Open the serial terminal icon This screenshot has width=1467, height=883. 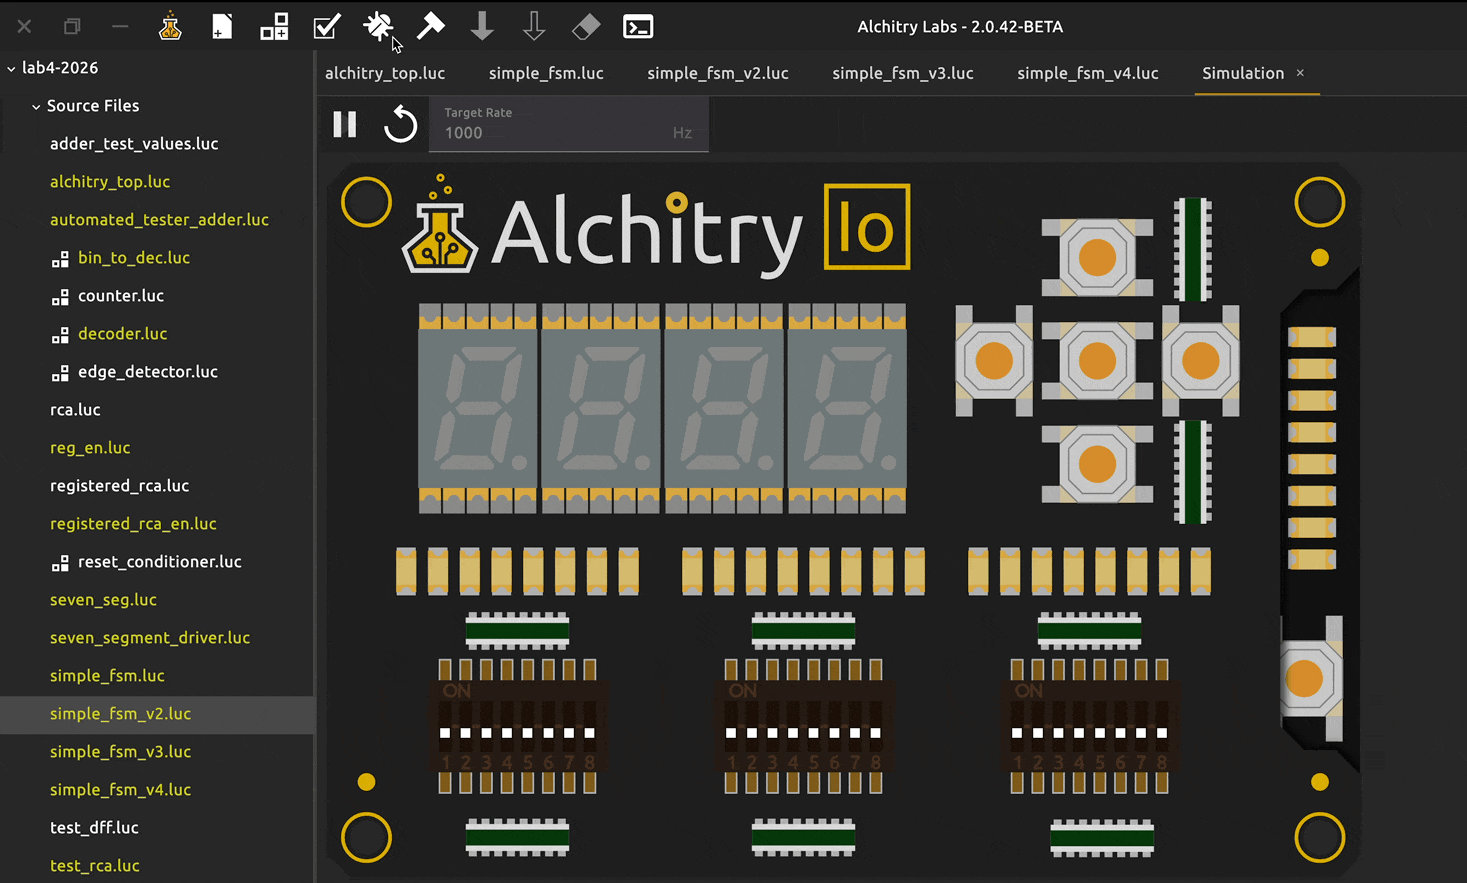coord(638,27)
